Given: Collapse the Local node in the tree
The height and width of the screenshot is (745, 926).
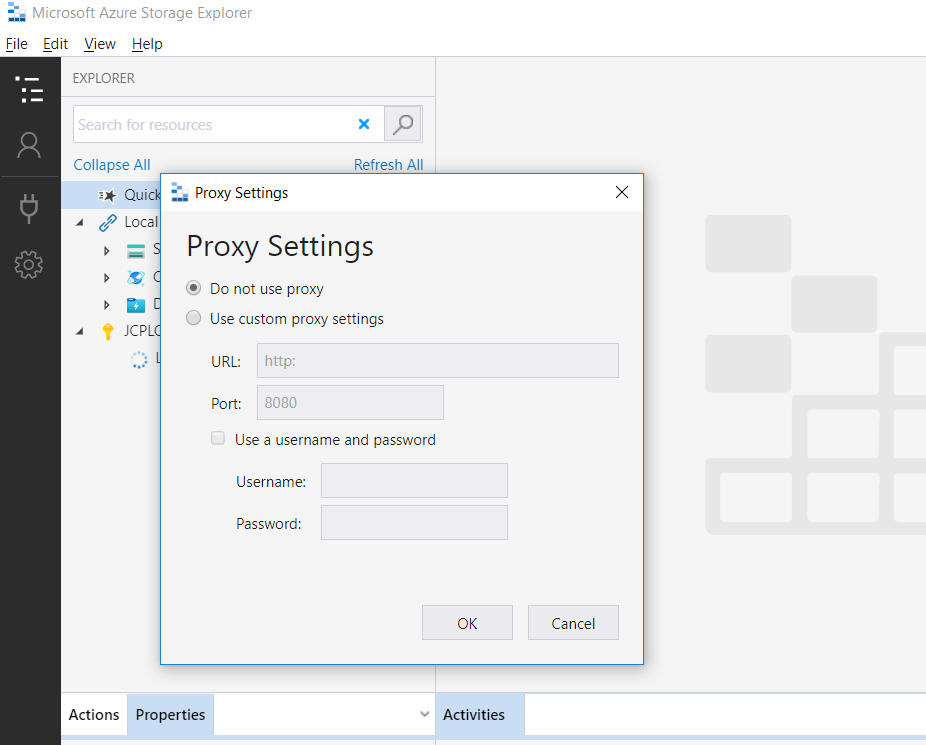Looking at the screenshot, I should (x=79, y=222).
